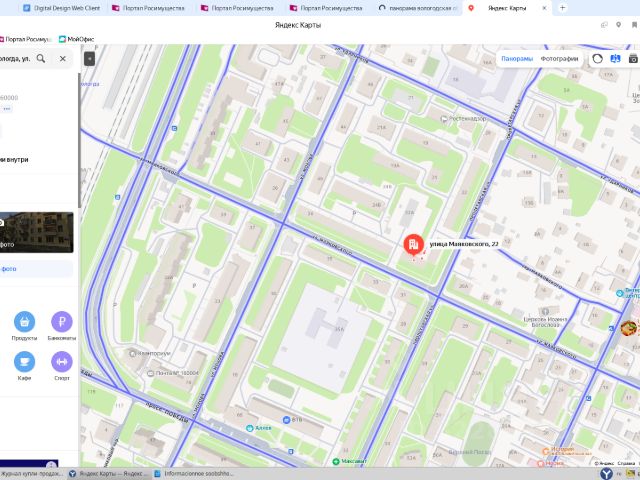Select the Спорт category icon
The height and width of the screenshot is (480, 640).
click(x=62, y=362)
